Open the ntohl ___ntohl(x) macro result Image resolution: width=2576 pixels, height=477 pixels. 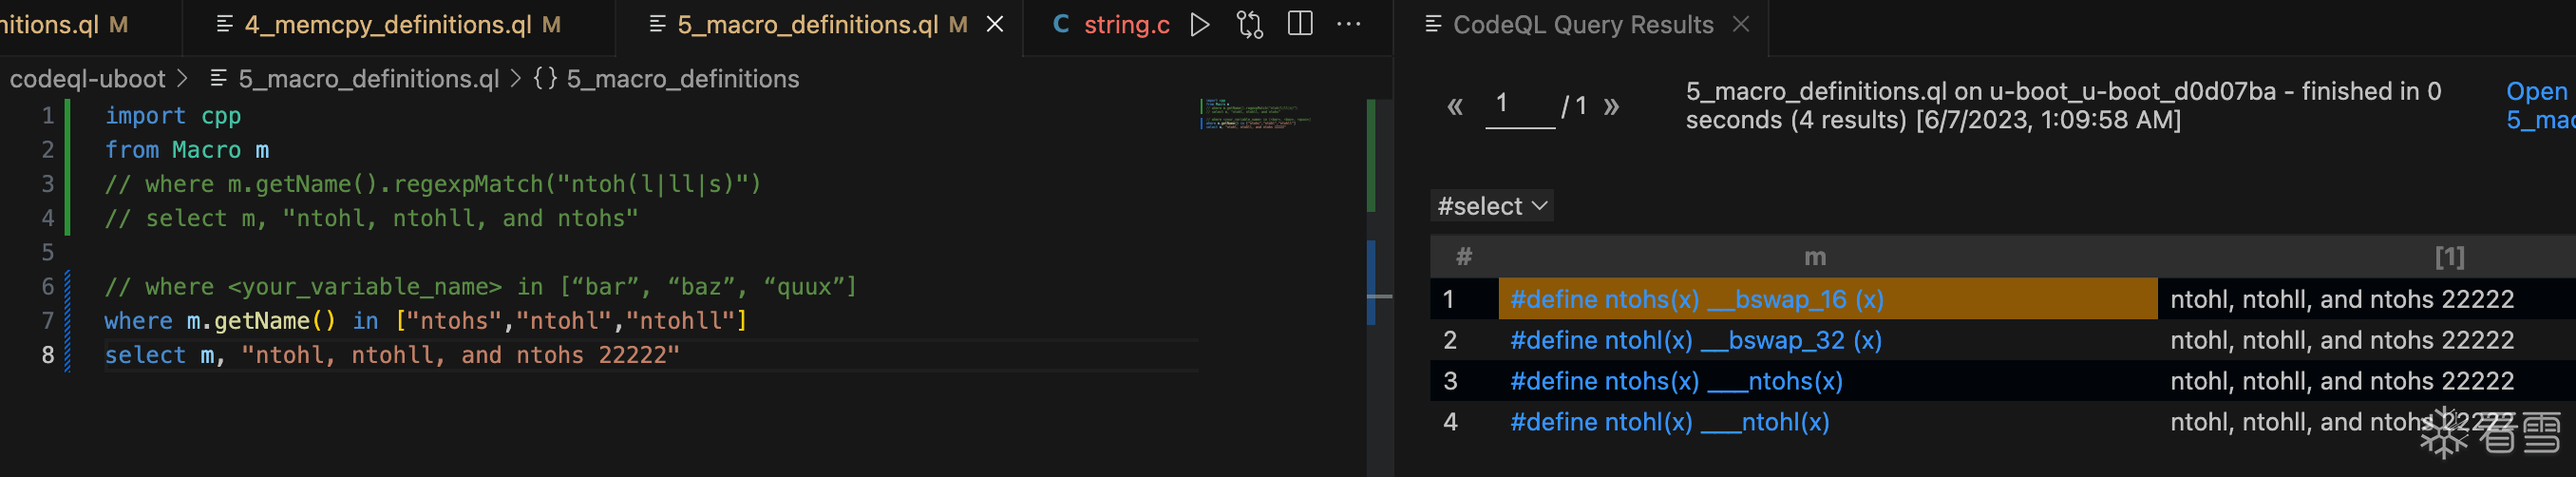tap(1669, 422)
